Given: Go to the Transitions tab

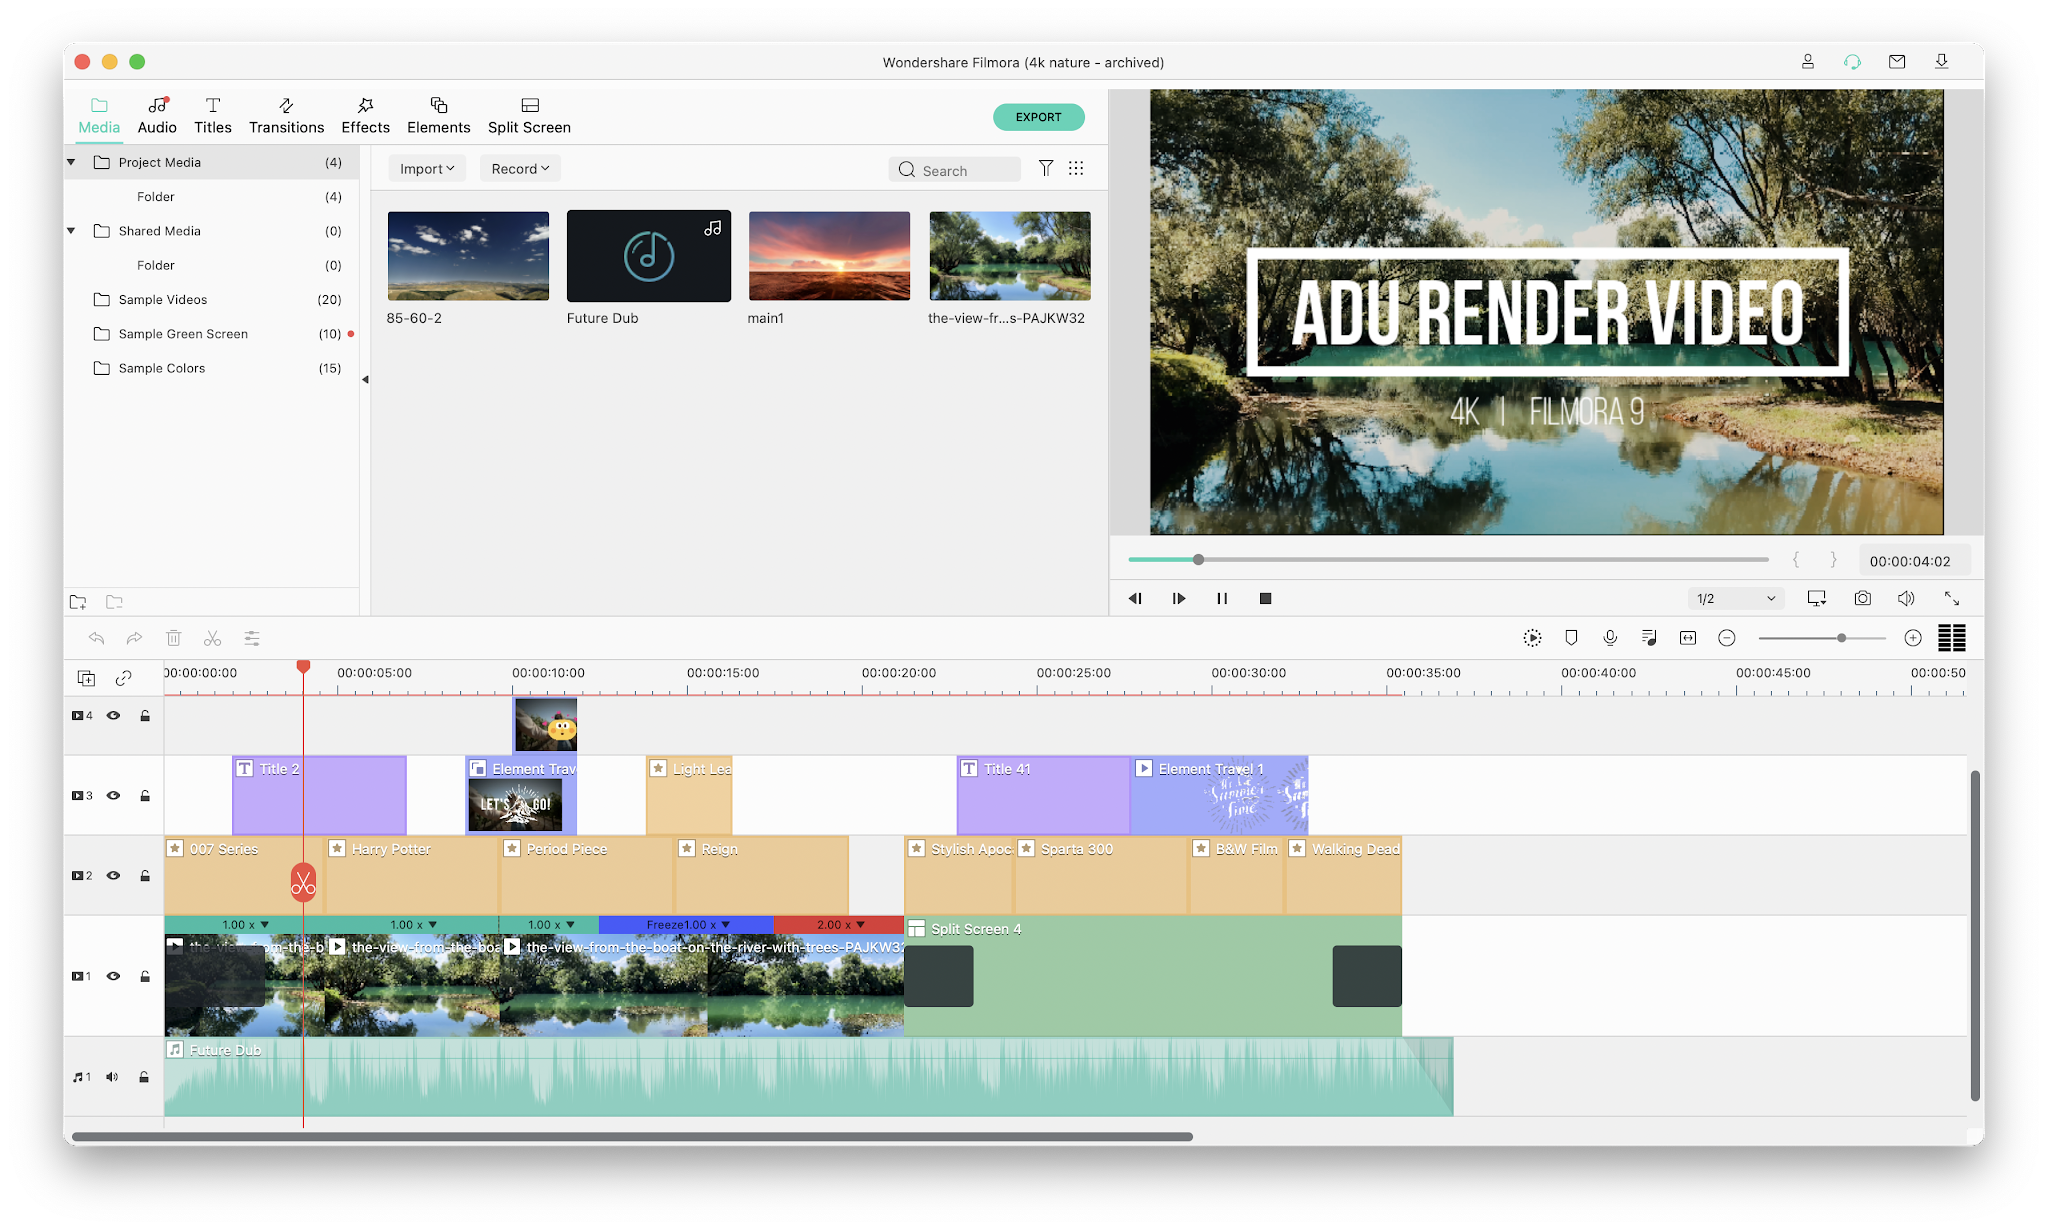Looking at the screenshot, I should (x=286, y=116).
